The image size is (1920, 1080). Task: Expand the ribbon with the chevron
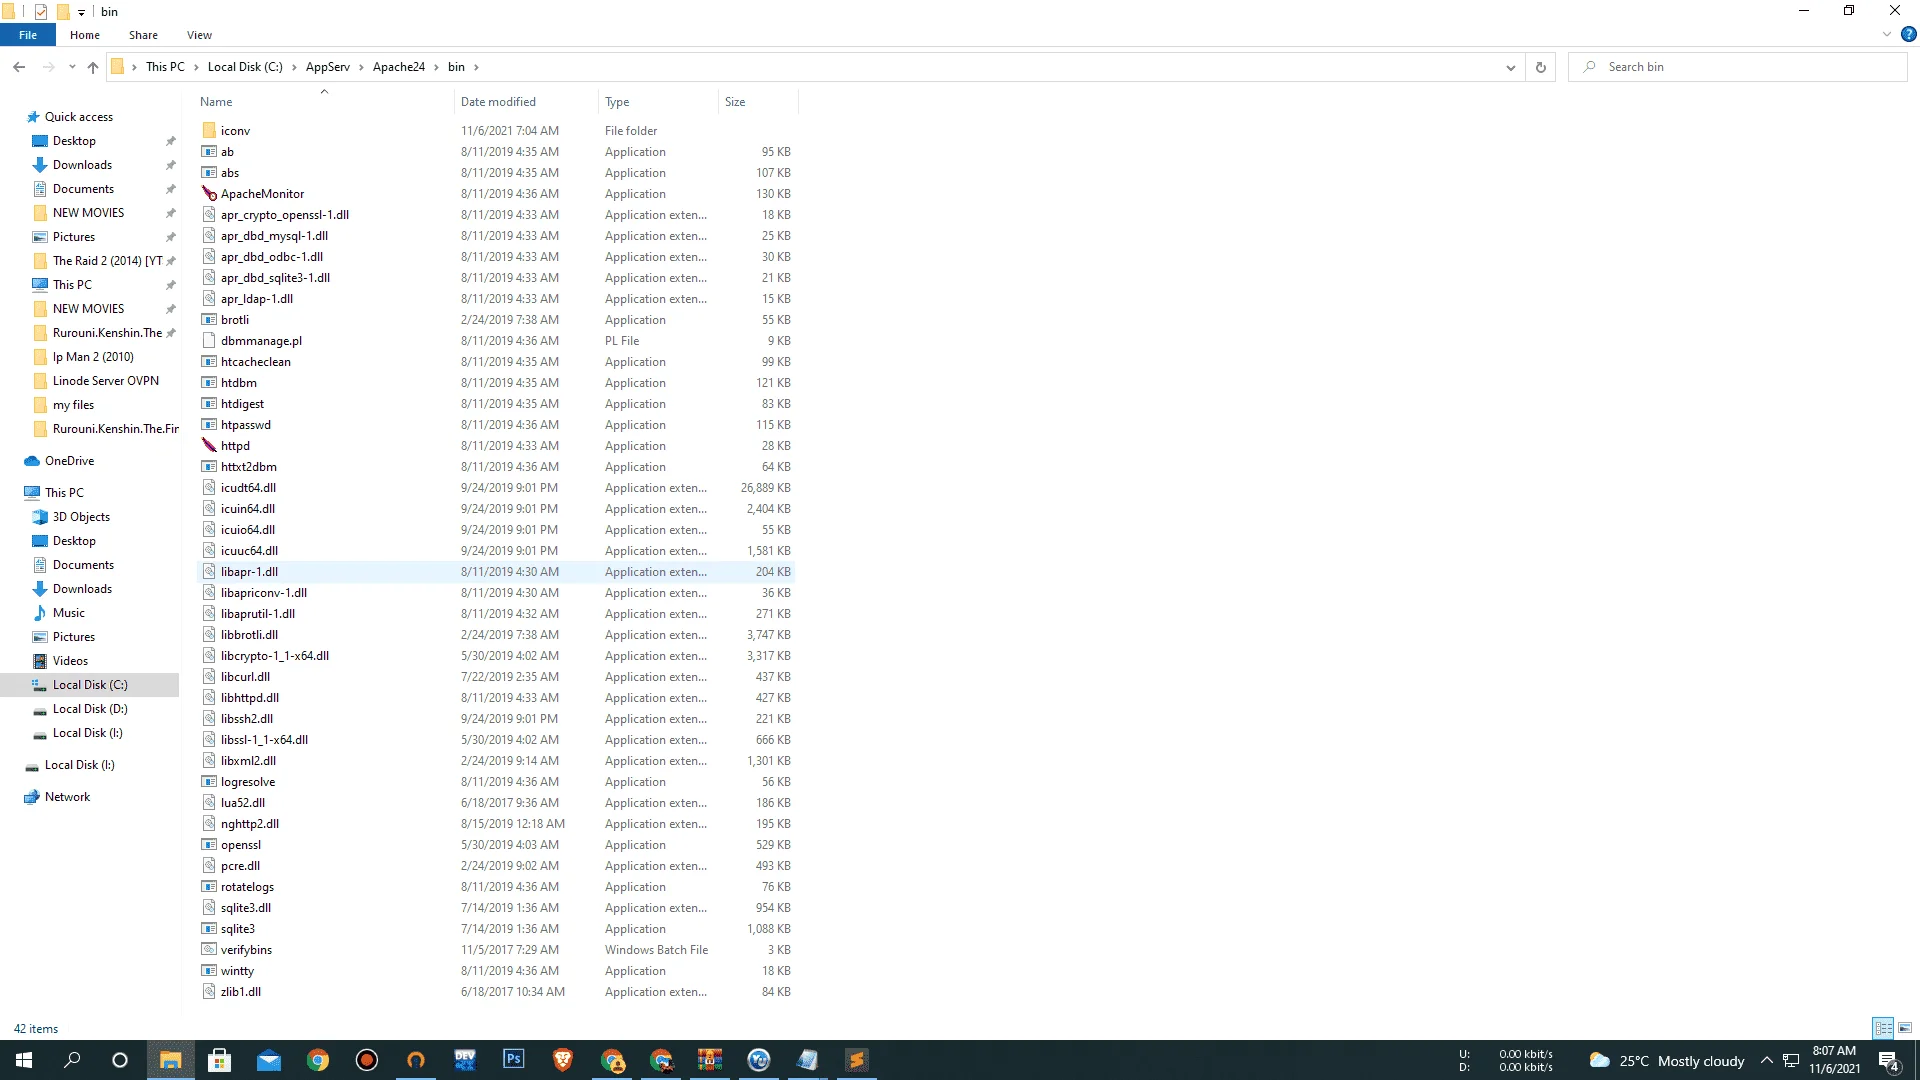click(1887, 34)
